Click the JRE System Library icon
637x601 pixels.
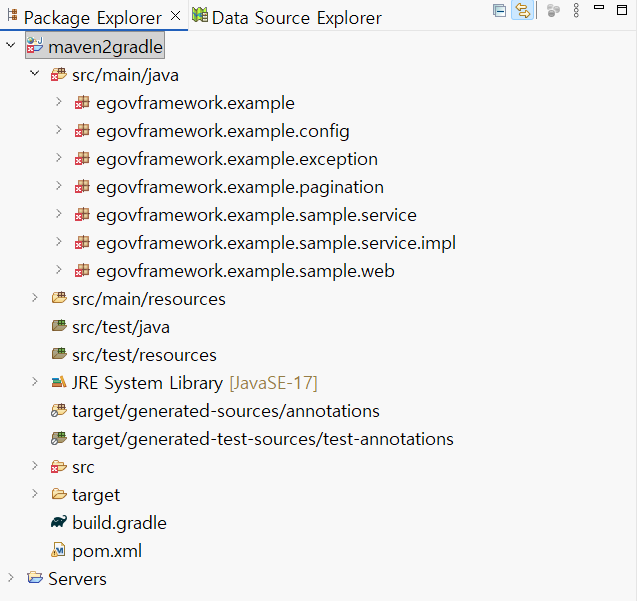[58, 383]
